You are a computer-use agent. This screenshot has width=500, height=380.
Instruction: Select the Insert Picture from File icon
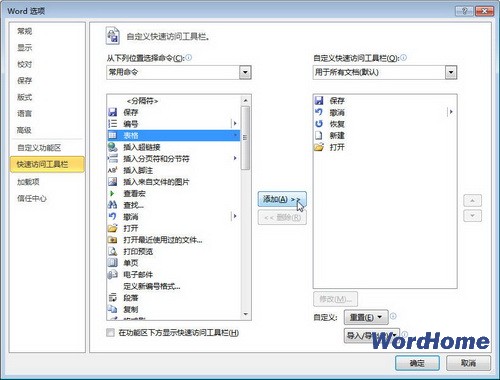(x=113, y=182)
